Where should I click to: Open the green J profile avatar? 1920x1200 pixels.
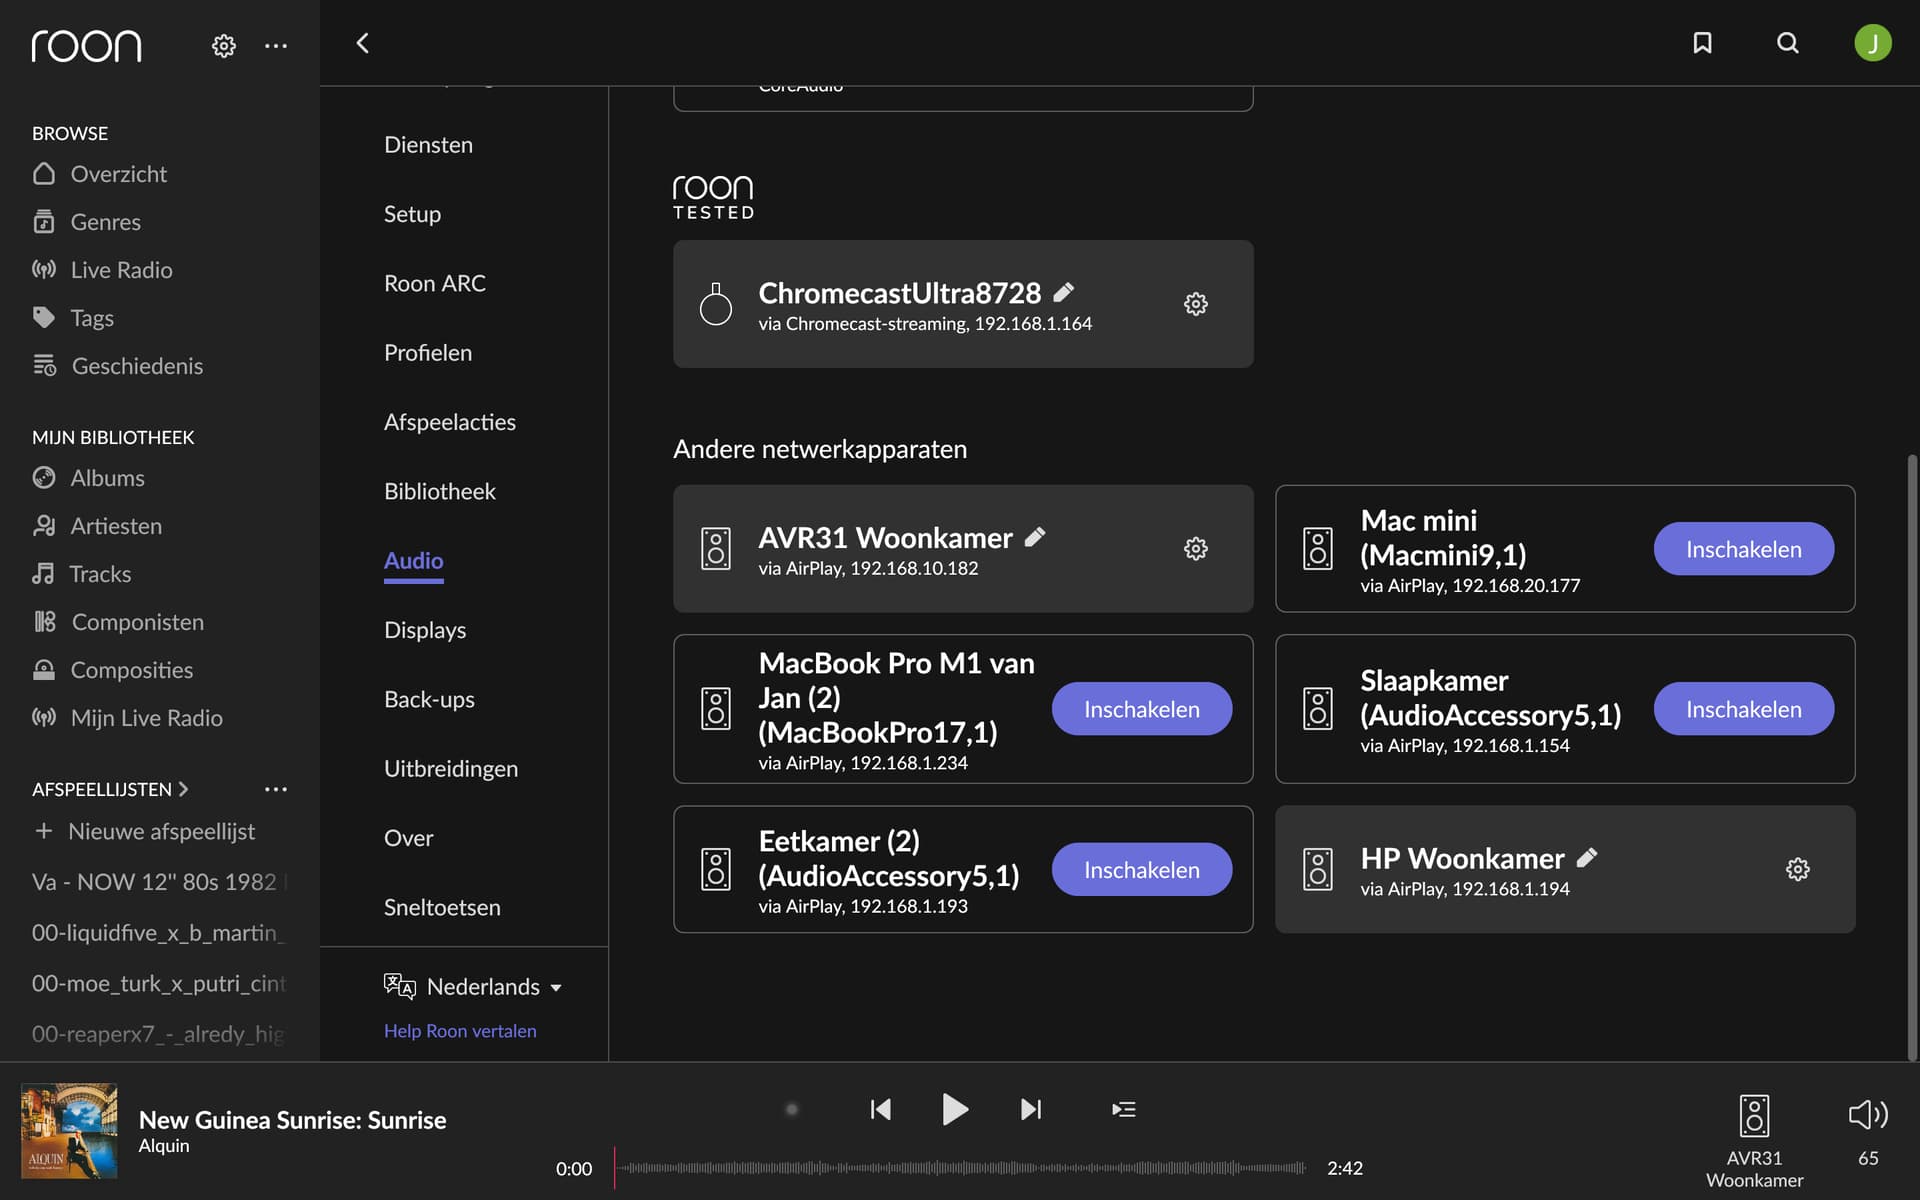pos(1873,43)
